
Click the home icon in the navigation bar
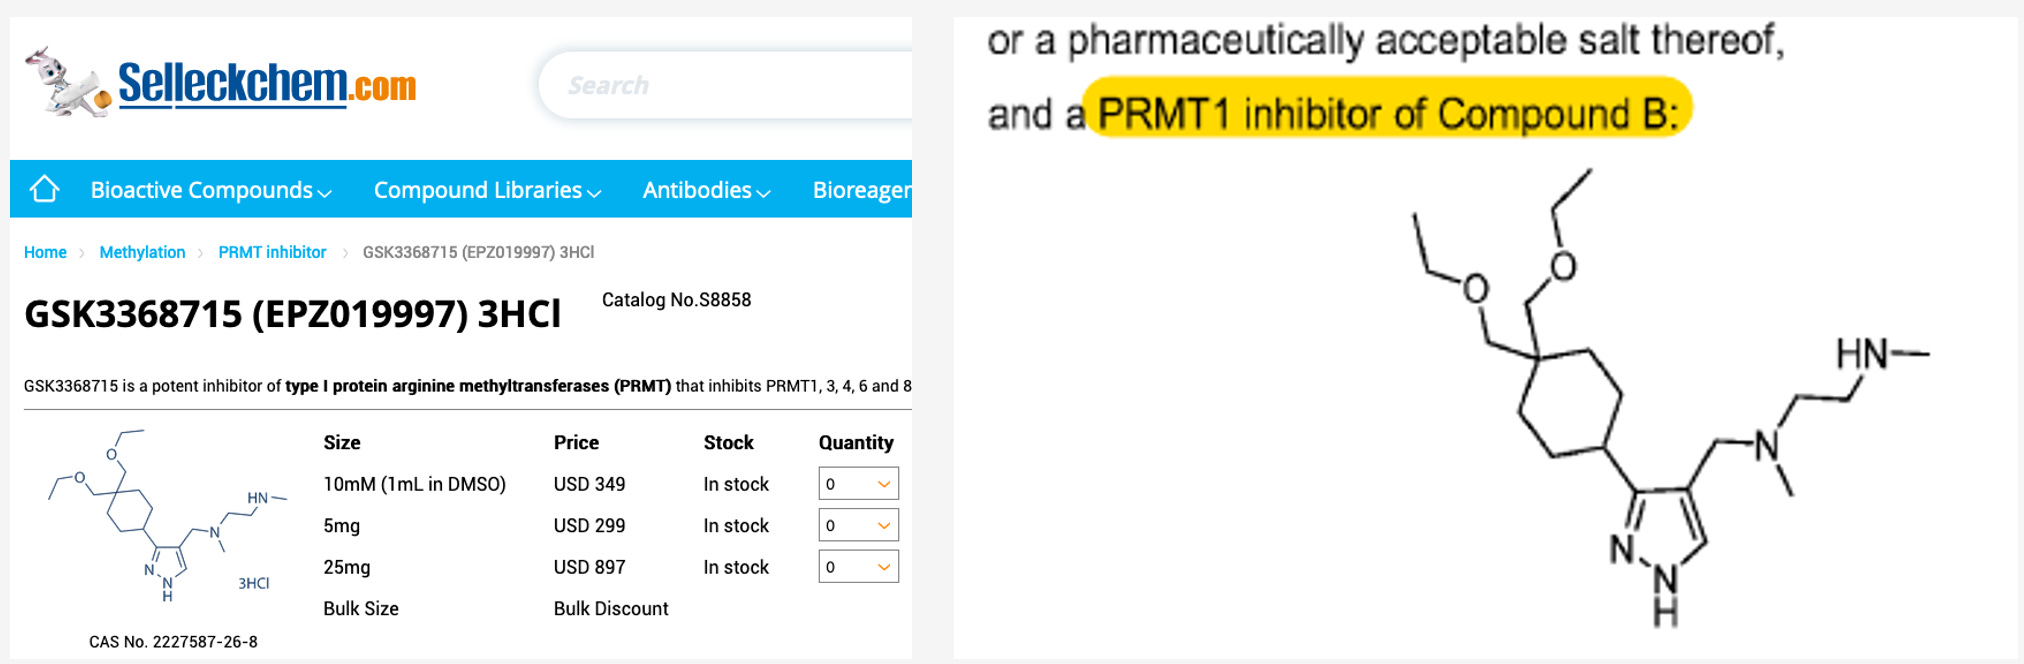pyautogui.click(x=43, y=189)
